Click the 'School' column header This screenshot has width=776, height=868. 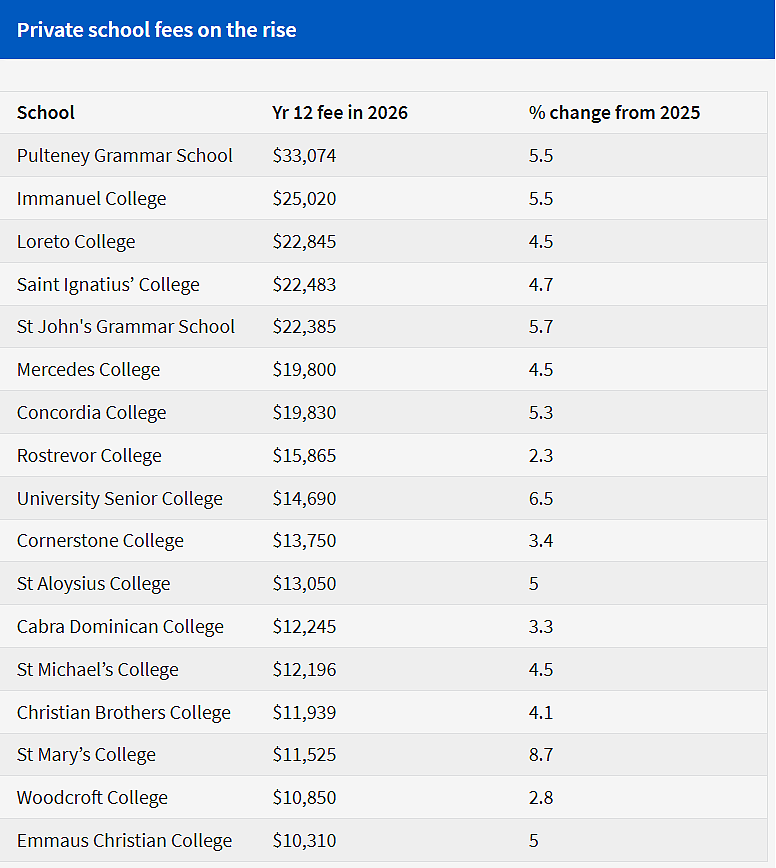[x=45, y=112]
